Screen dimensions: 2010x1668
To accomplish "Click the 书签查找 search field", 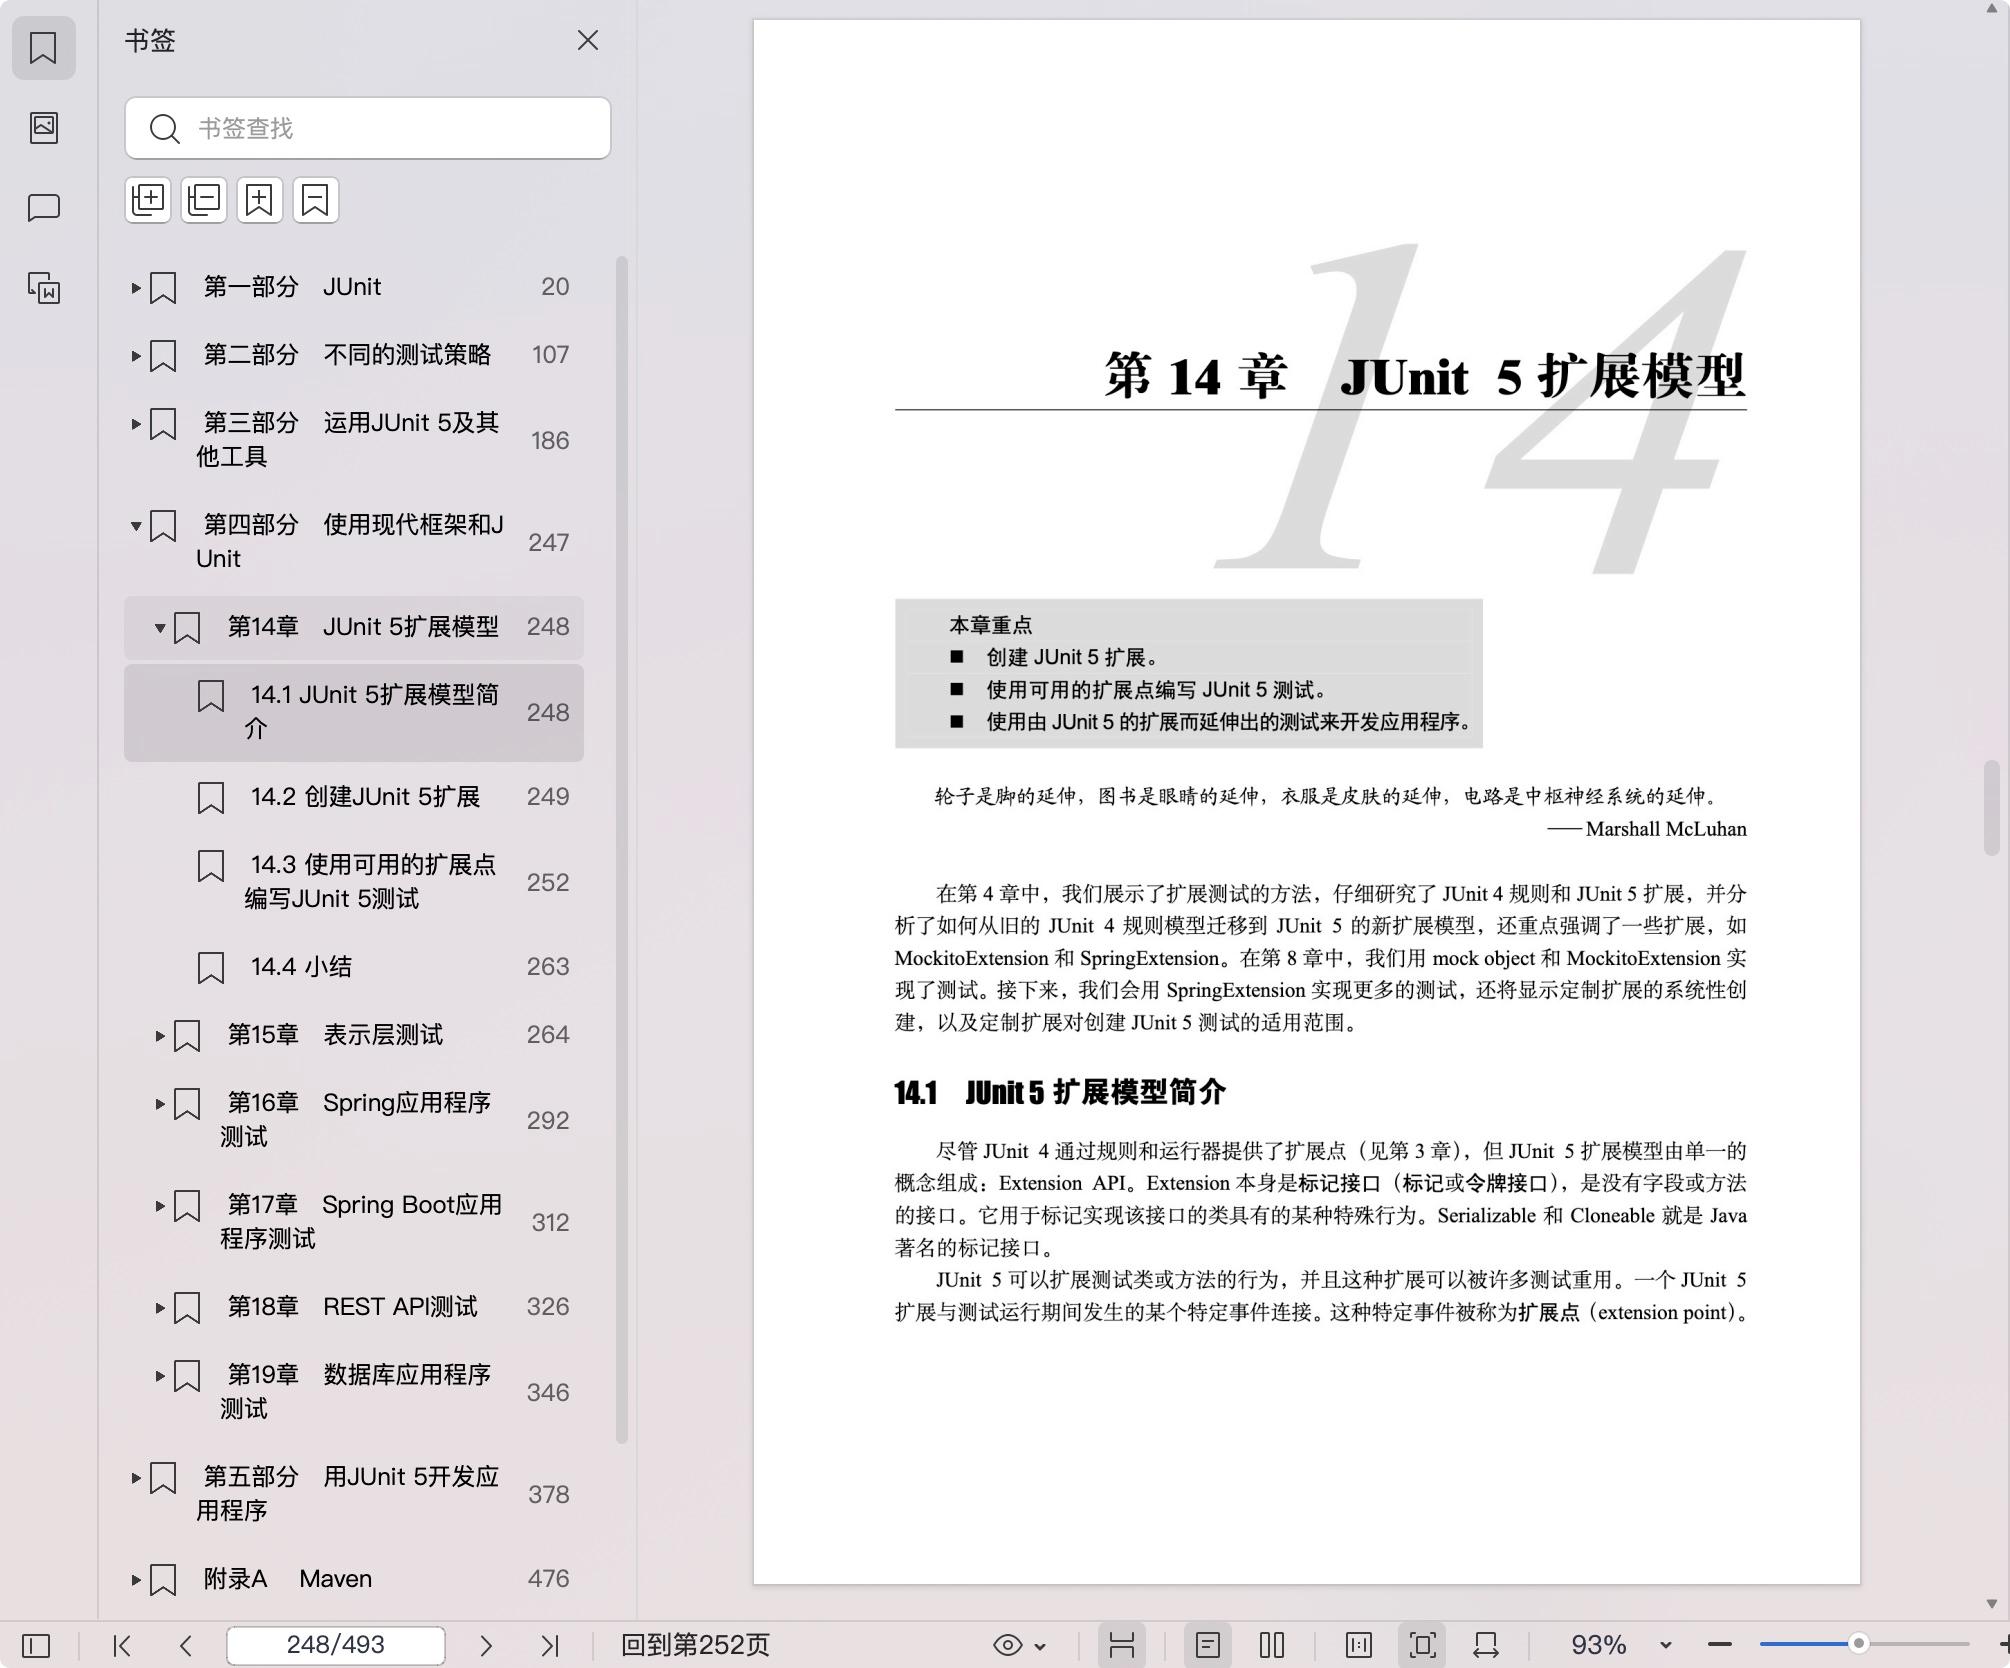I will click(368, 128).
